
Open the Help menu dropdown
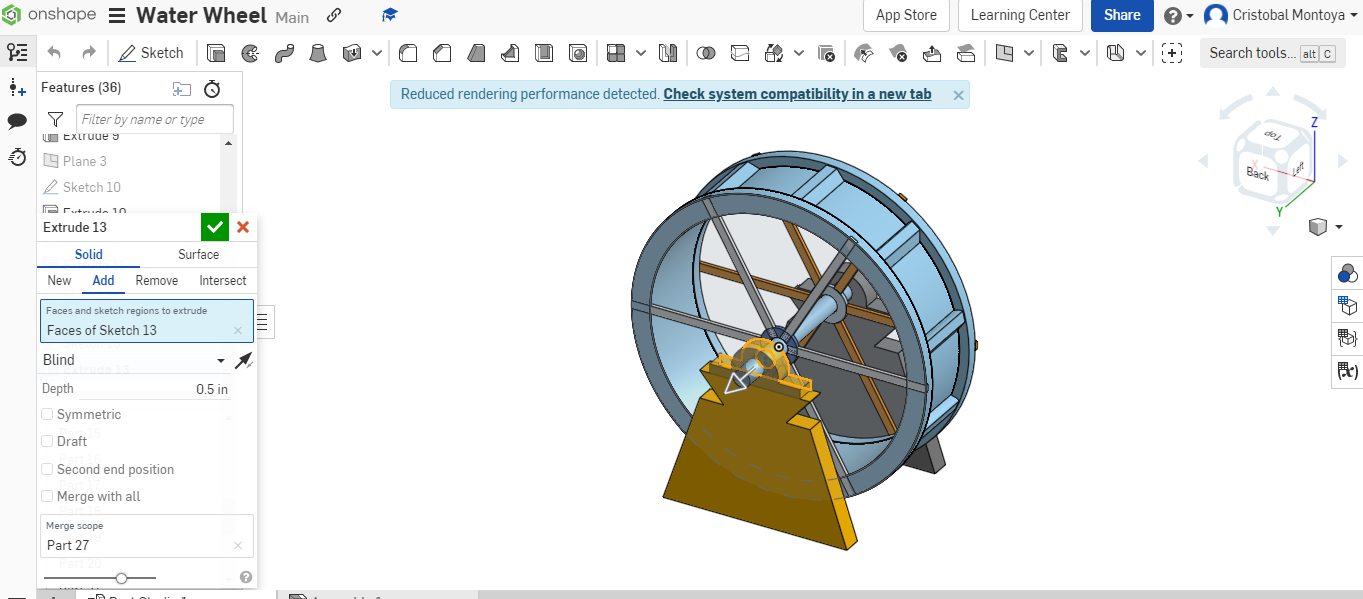pos(1179,16)
